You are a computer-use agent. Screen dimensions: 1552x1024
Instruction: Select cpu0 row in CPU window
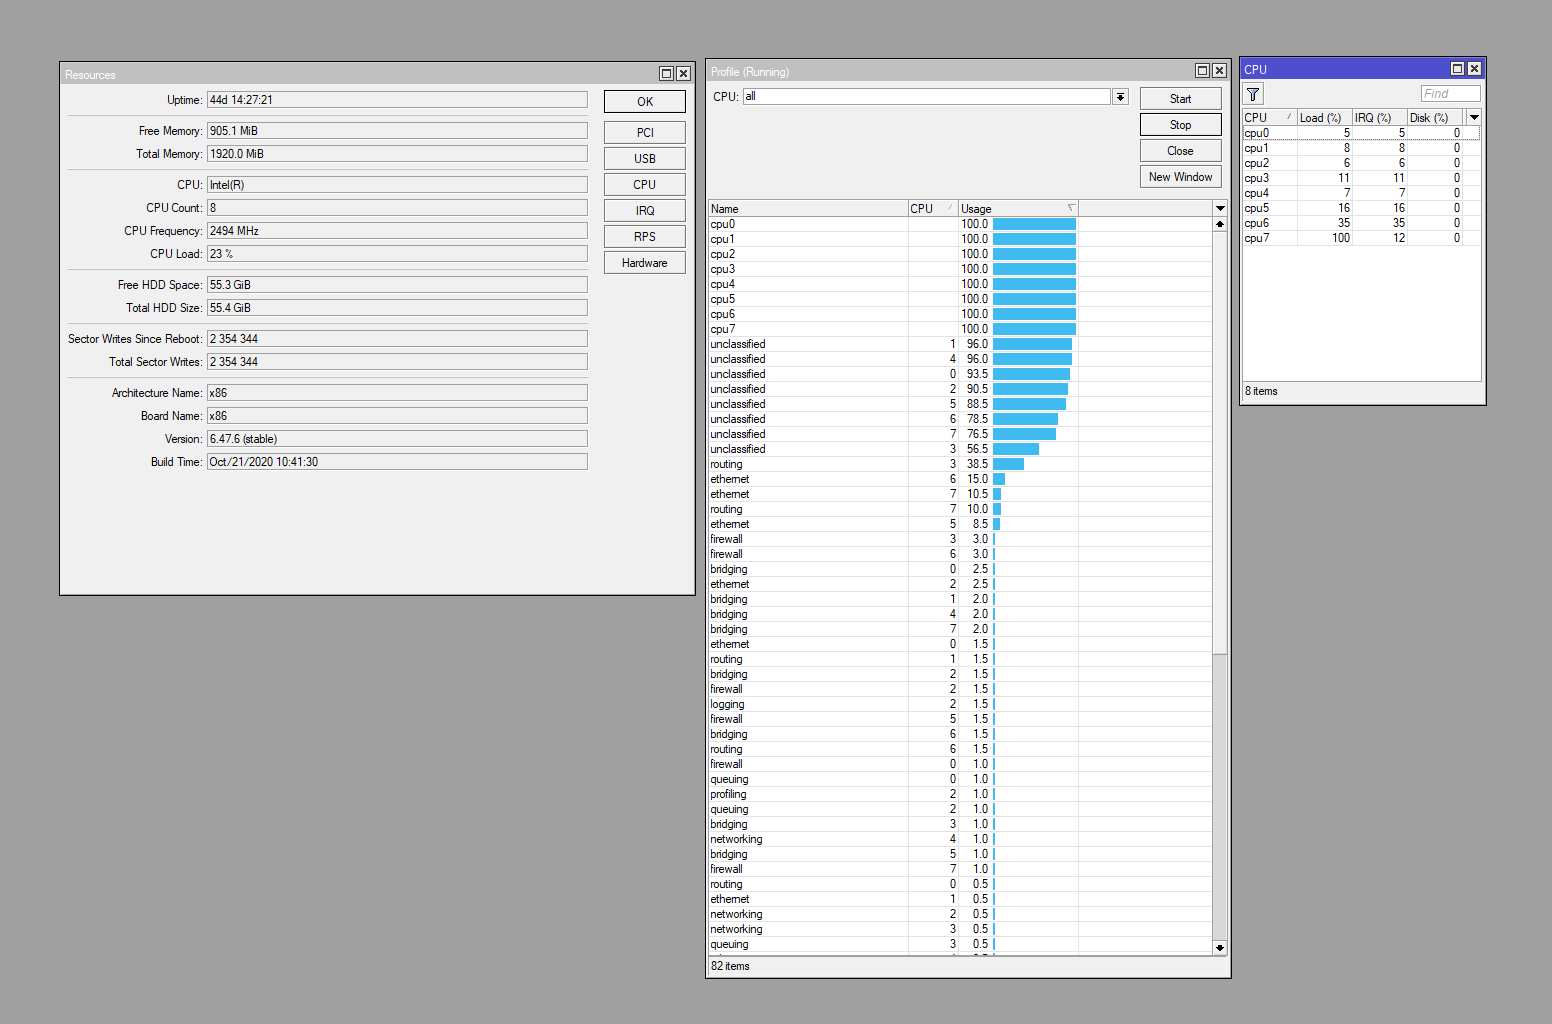coord(1361,133)
